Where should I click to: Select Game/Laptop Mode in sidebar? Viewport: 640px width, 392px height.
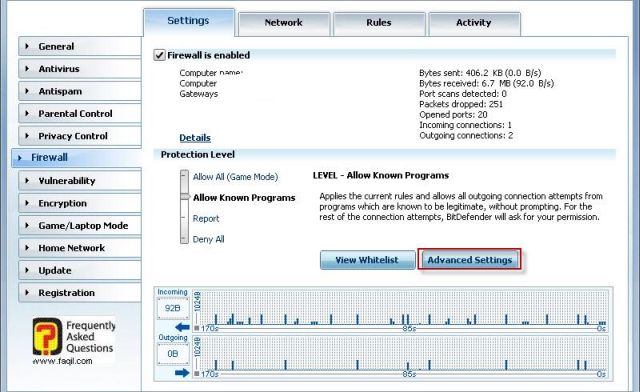click(x=80, y=226)
